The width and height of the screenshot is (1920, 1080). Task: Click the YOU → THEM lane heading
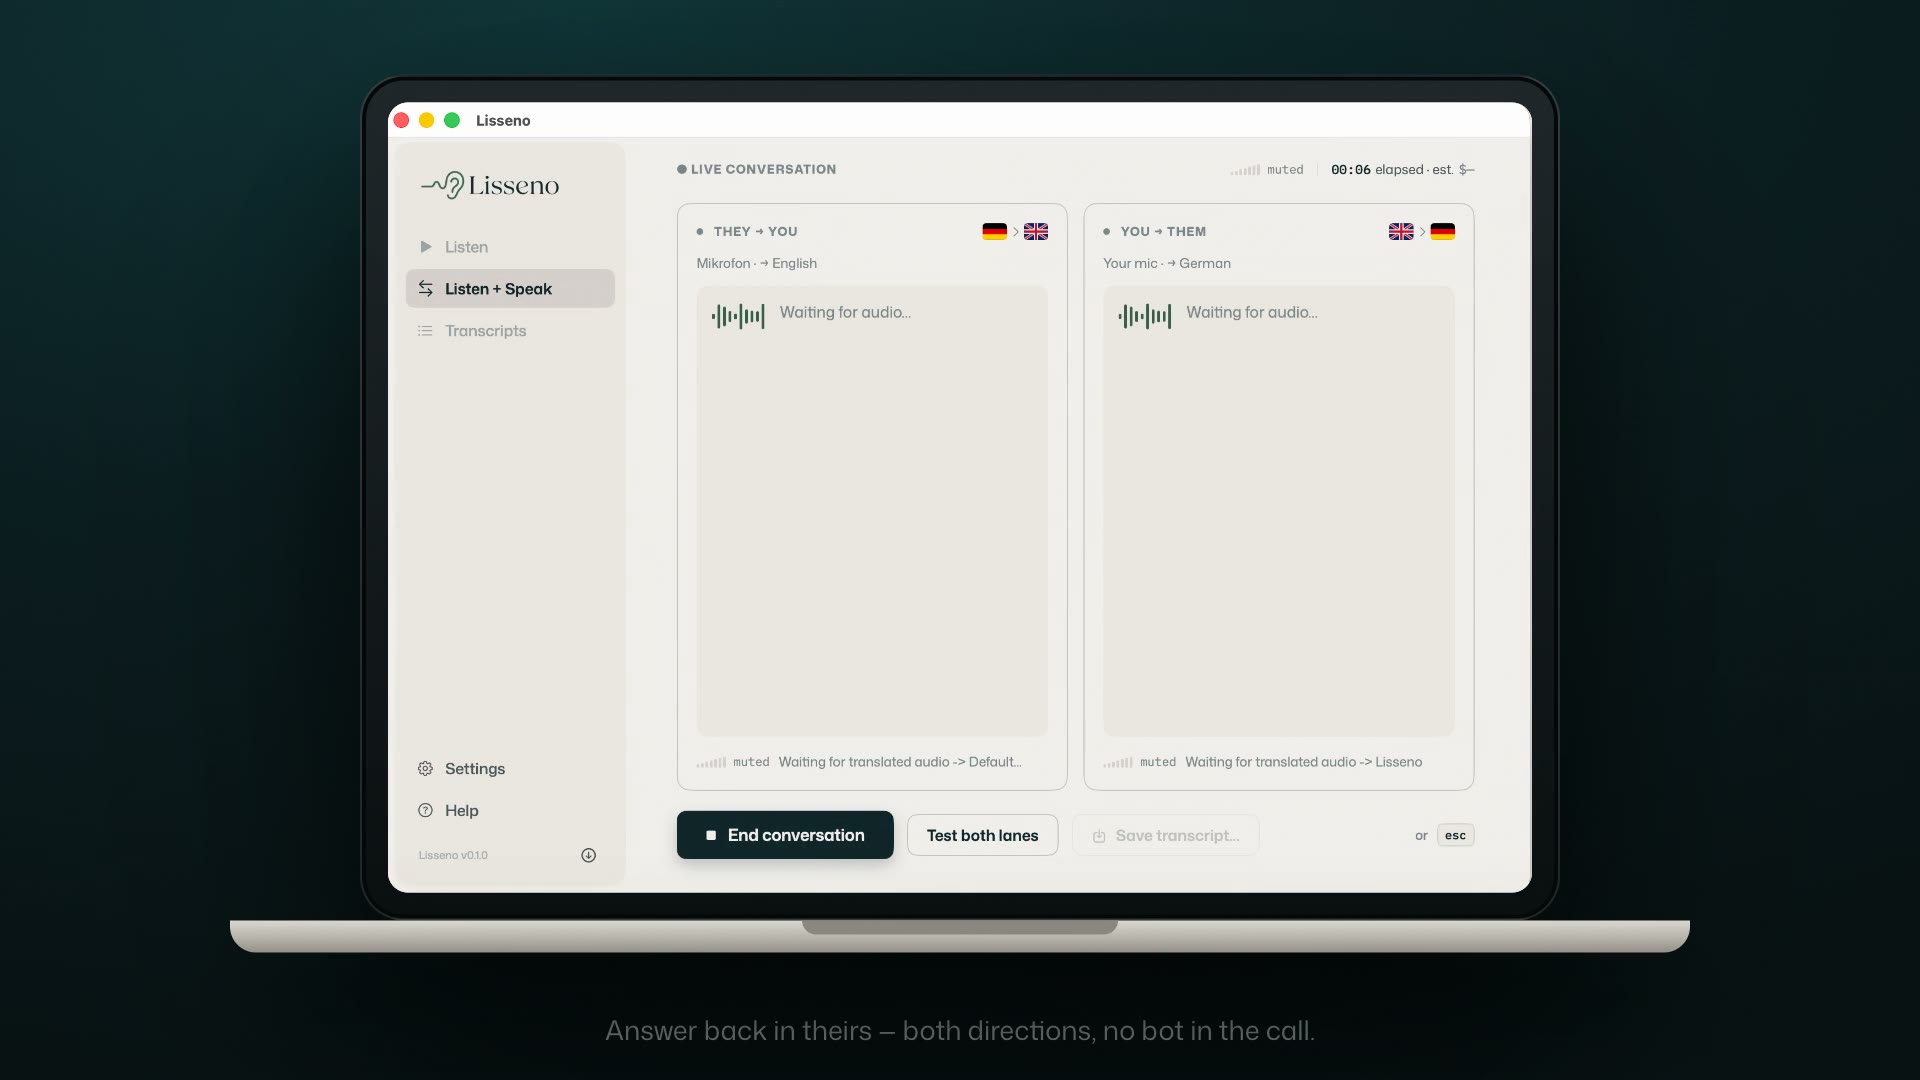[x=1163, y=232]
